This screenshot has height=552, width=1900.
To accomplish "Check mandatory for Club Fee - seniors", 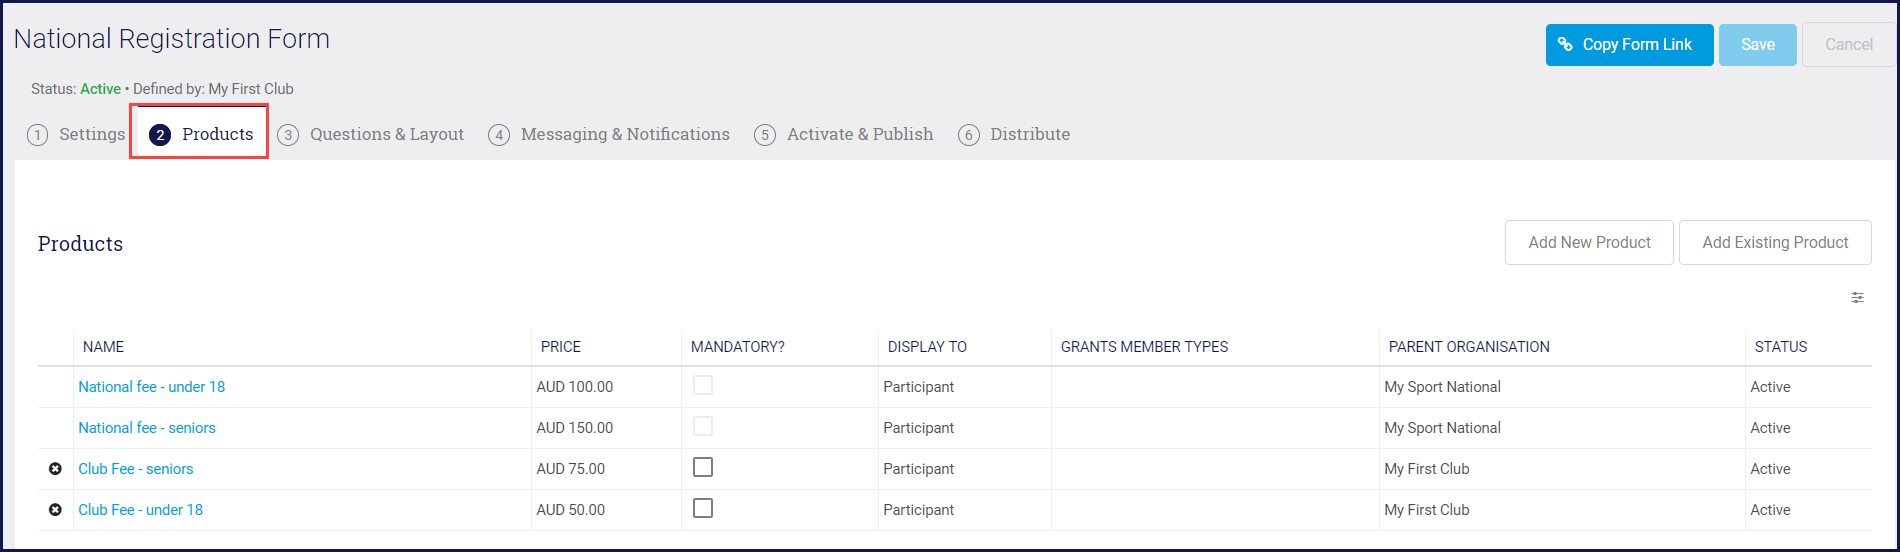I will tap(703, 468).
